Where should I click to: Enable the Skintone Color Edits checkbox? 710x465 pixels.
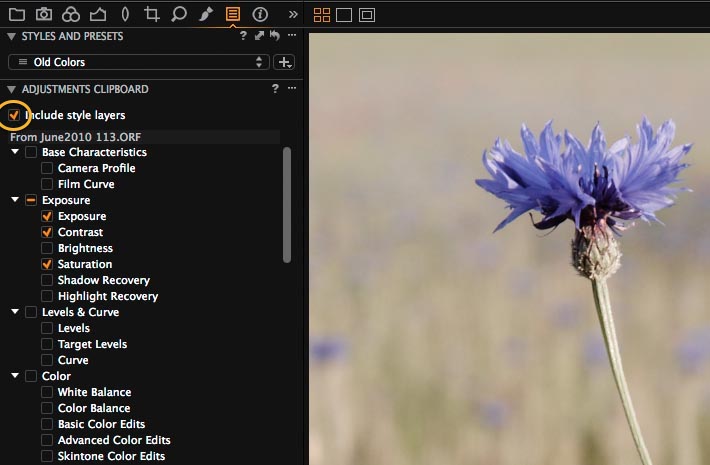47,456
